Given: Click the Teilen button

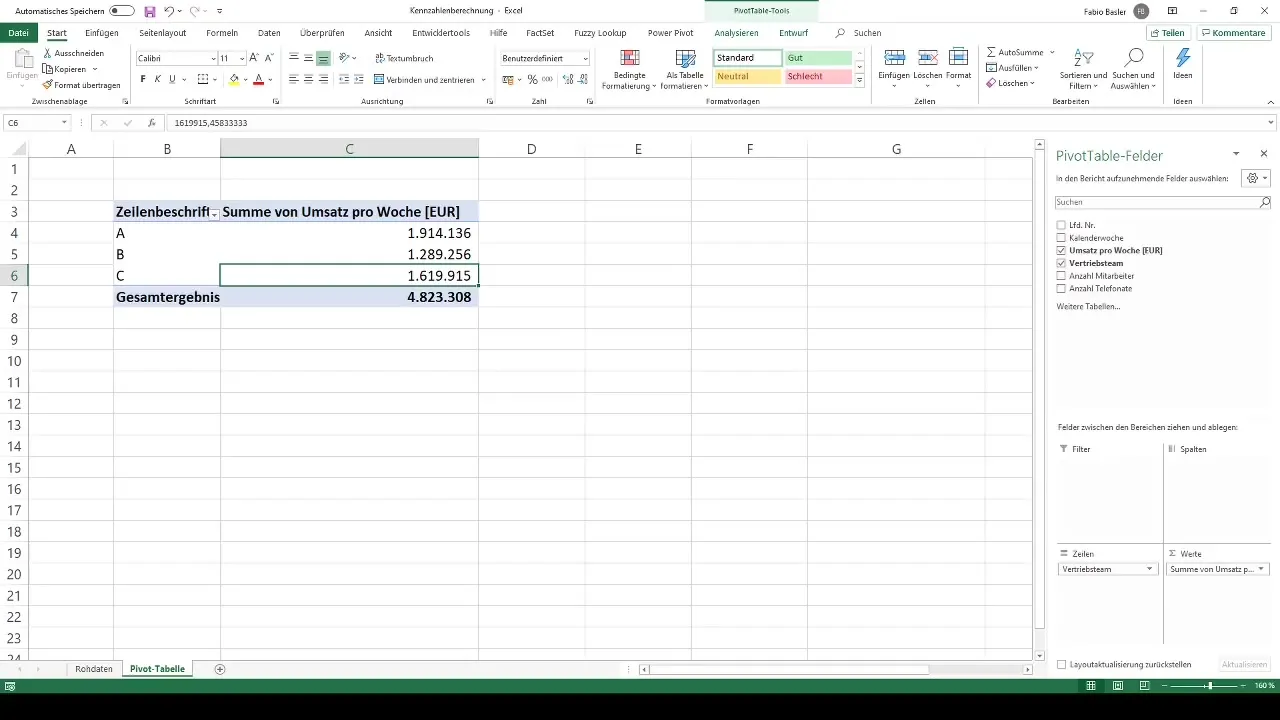Looking at the screenshot, I should [x=1167, y=33].
